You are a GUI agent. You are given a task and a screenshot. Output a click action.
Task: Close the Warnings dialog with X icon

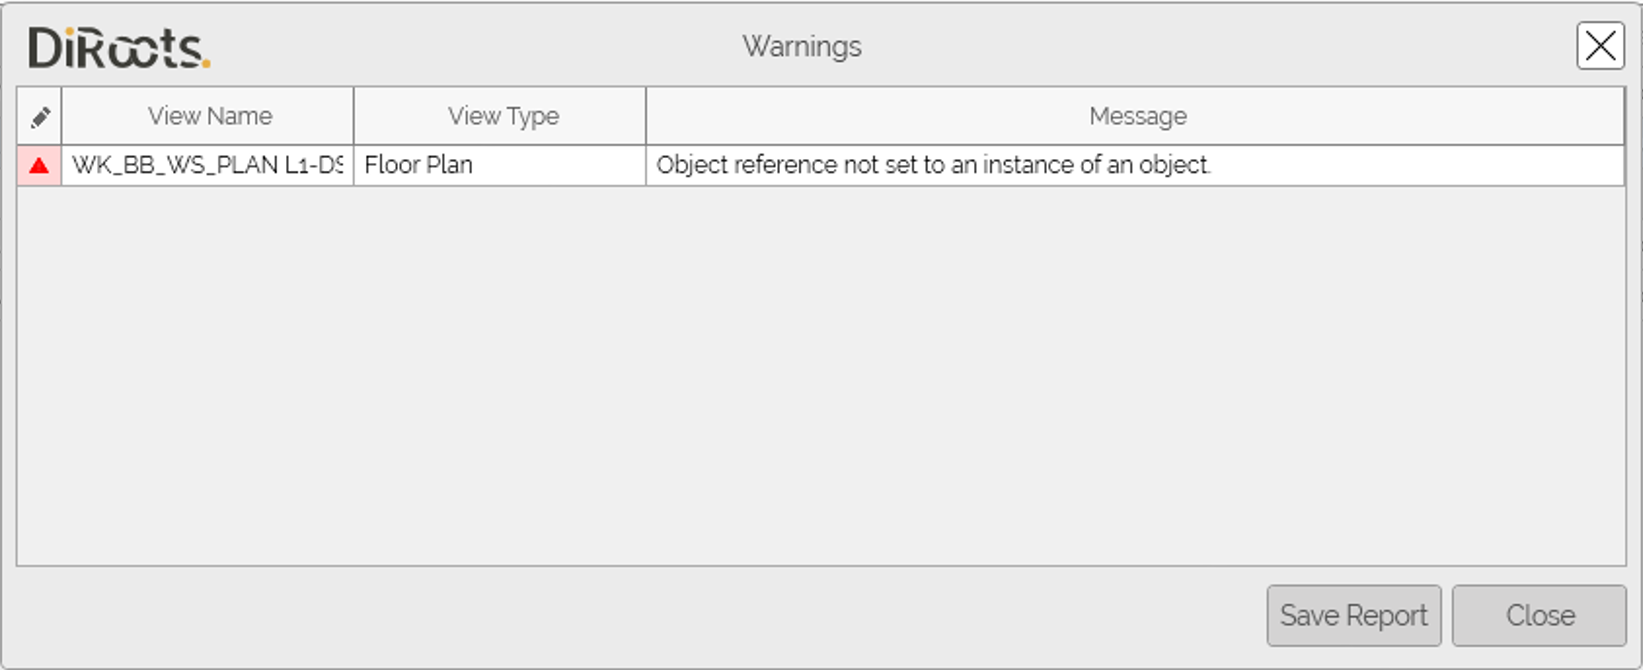[1599, 46]
